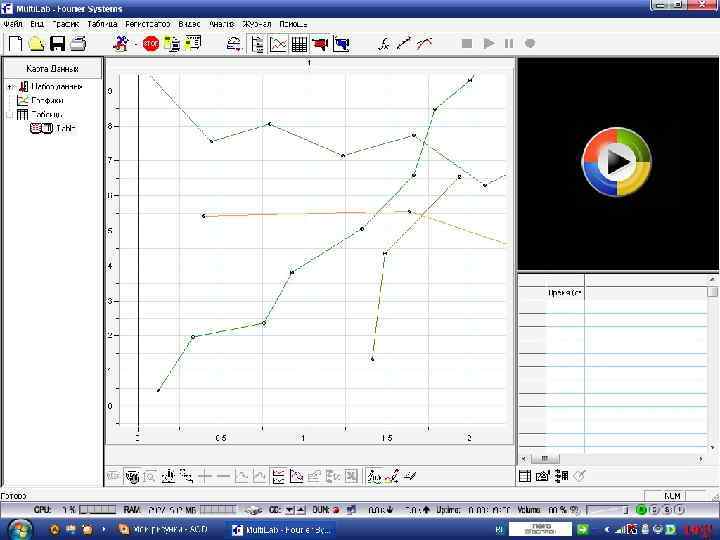The width and height of the screenshot is (720, 540).
Task: Click the gray stop square playback button
Action: (467, 43)
